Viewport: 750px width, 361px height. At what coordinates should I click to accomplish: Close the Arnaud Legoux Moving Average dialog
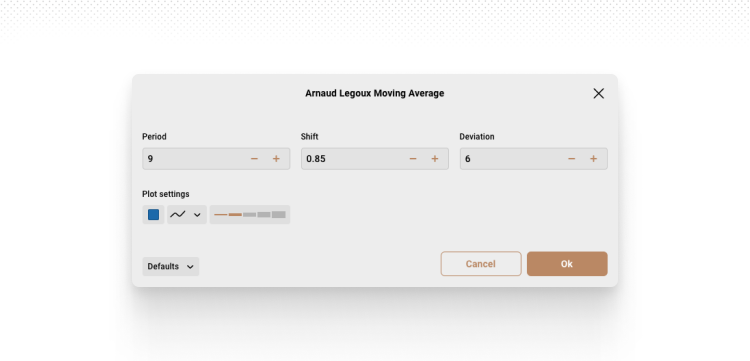[598, 93]
